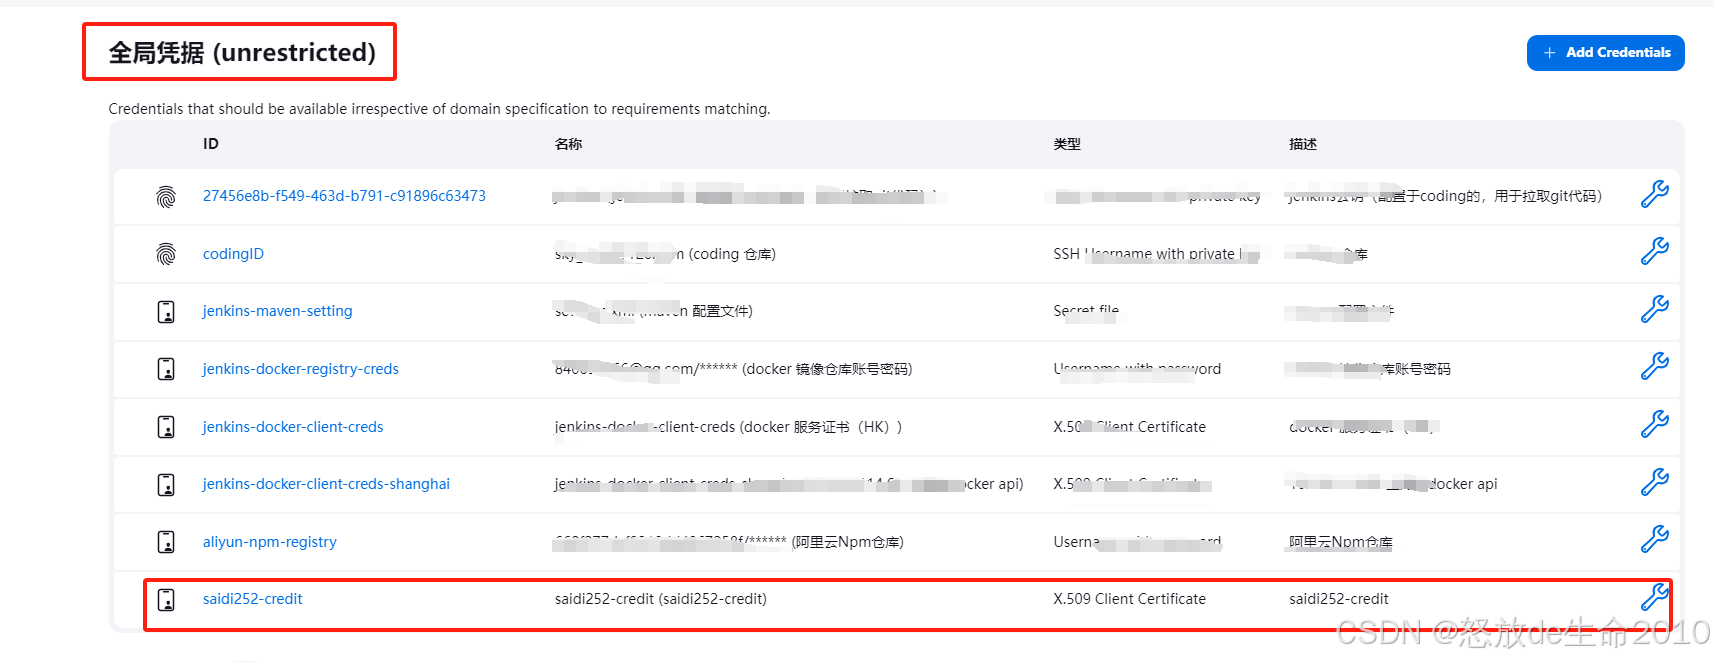
Task: Click wrench icon for aliyun-npm-registry
Action: point(1654,539)
